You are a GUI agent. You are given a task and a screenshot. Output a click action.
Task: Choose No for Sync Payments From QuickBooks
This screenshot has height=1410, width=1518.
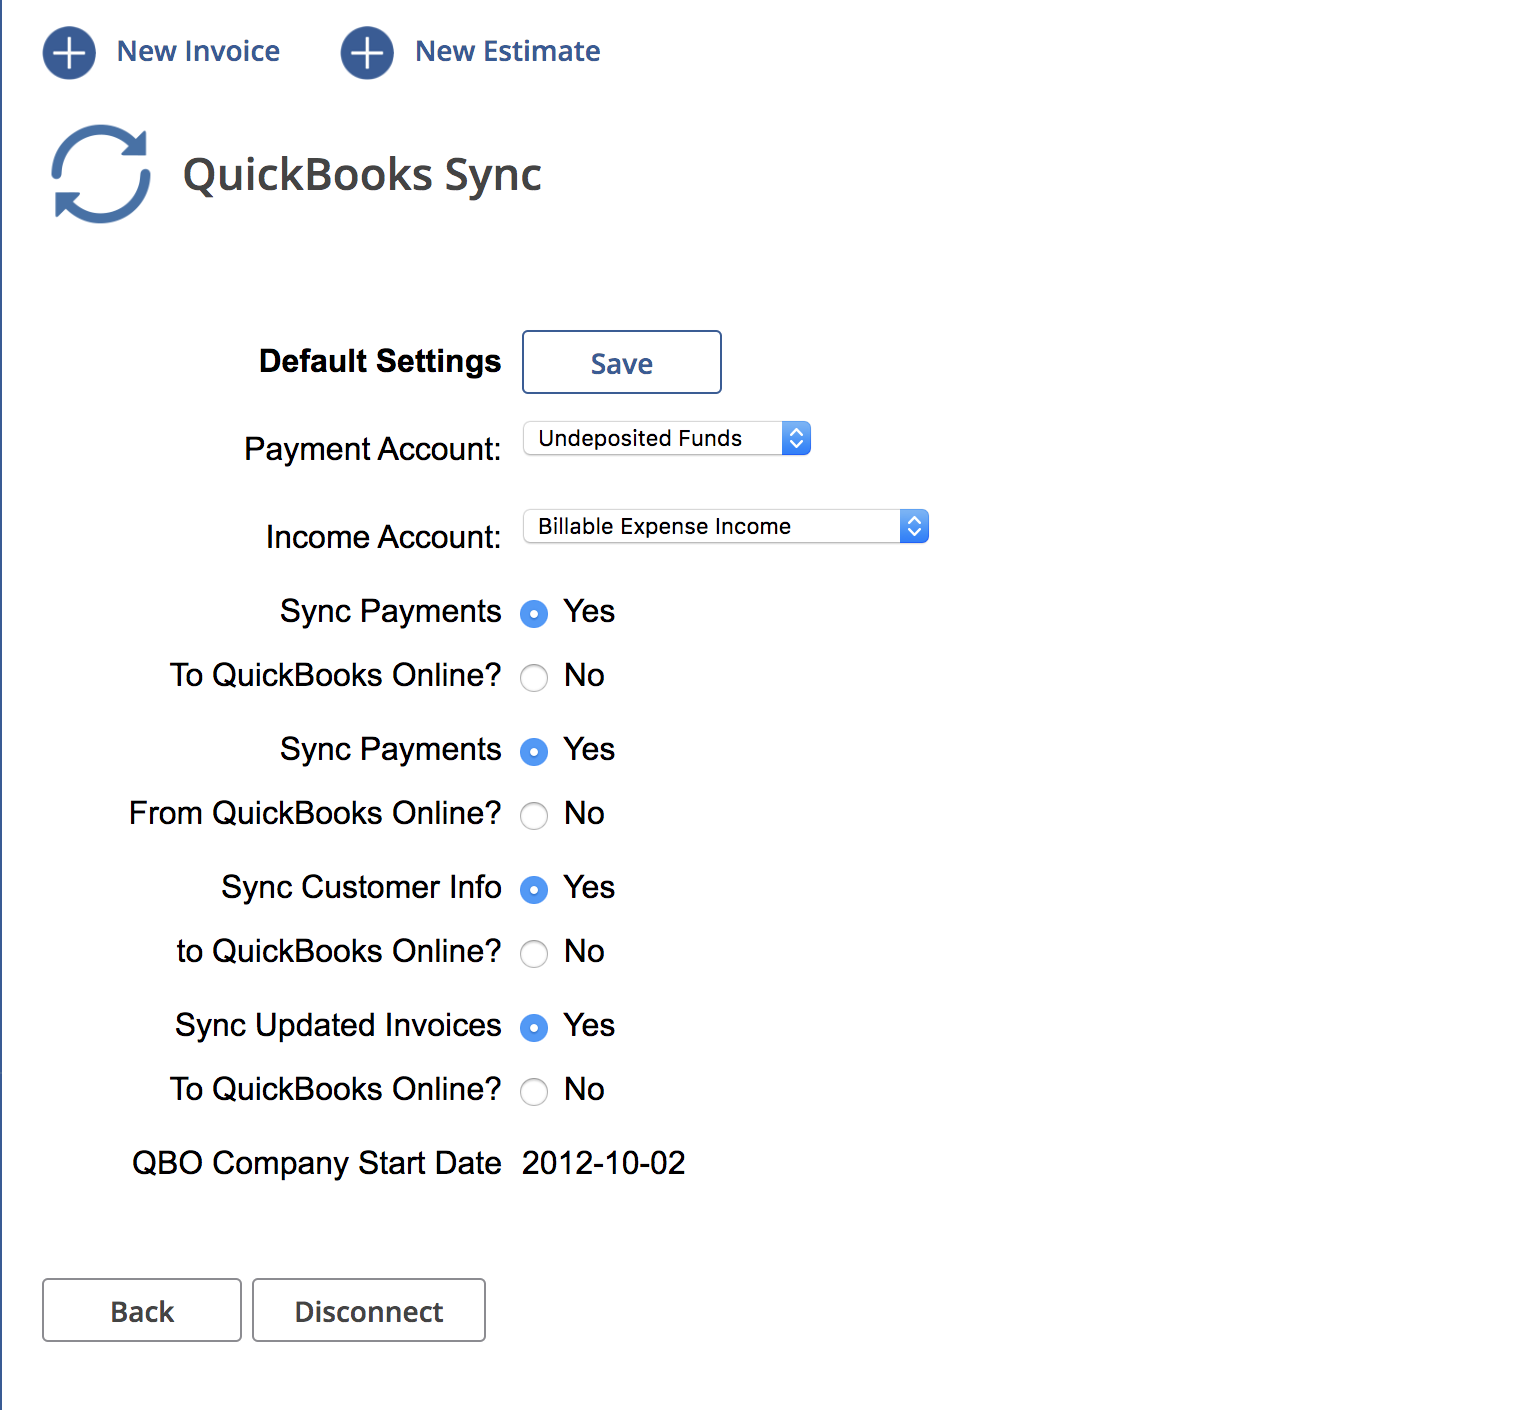[x=534, y=816]
